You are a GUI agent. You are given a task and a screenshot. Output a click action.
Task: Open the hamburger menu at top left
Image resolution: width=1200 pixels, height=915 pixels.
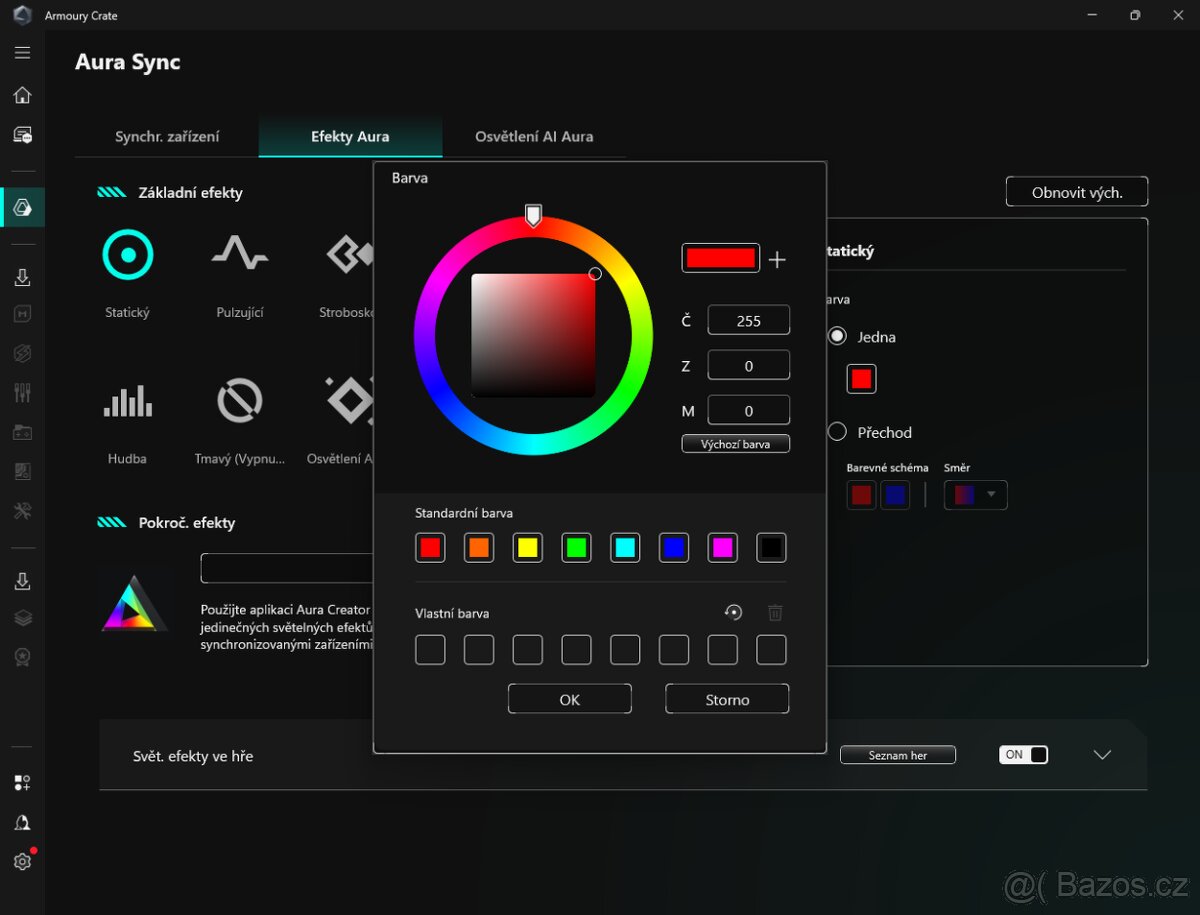point(22,52)
